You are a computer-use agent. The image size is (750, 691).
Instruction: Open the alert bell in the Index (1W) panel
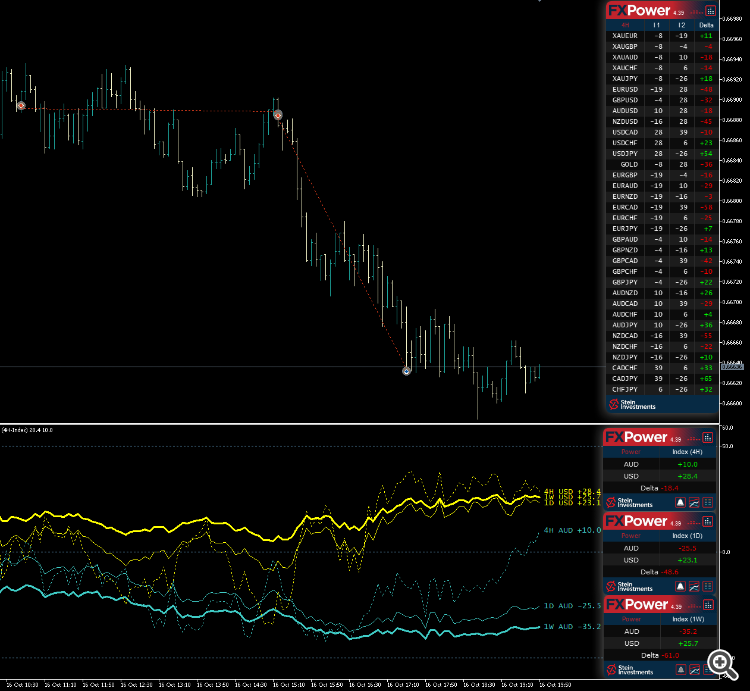coord(680,669)
